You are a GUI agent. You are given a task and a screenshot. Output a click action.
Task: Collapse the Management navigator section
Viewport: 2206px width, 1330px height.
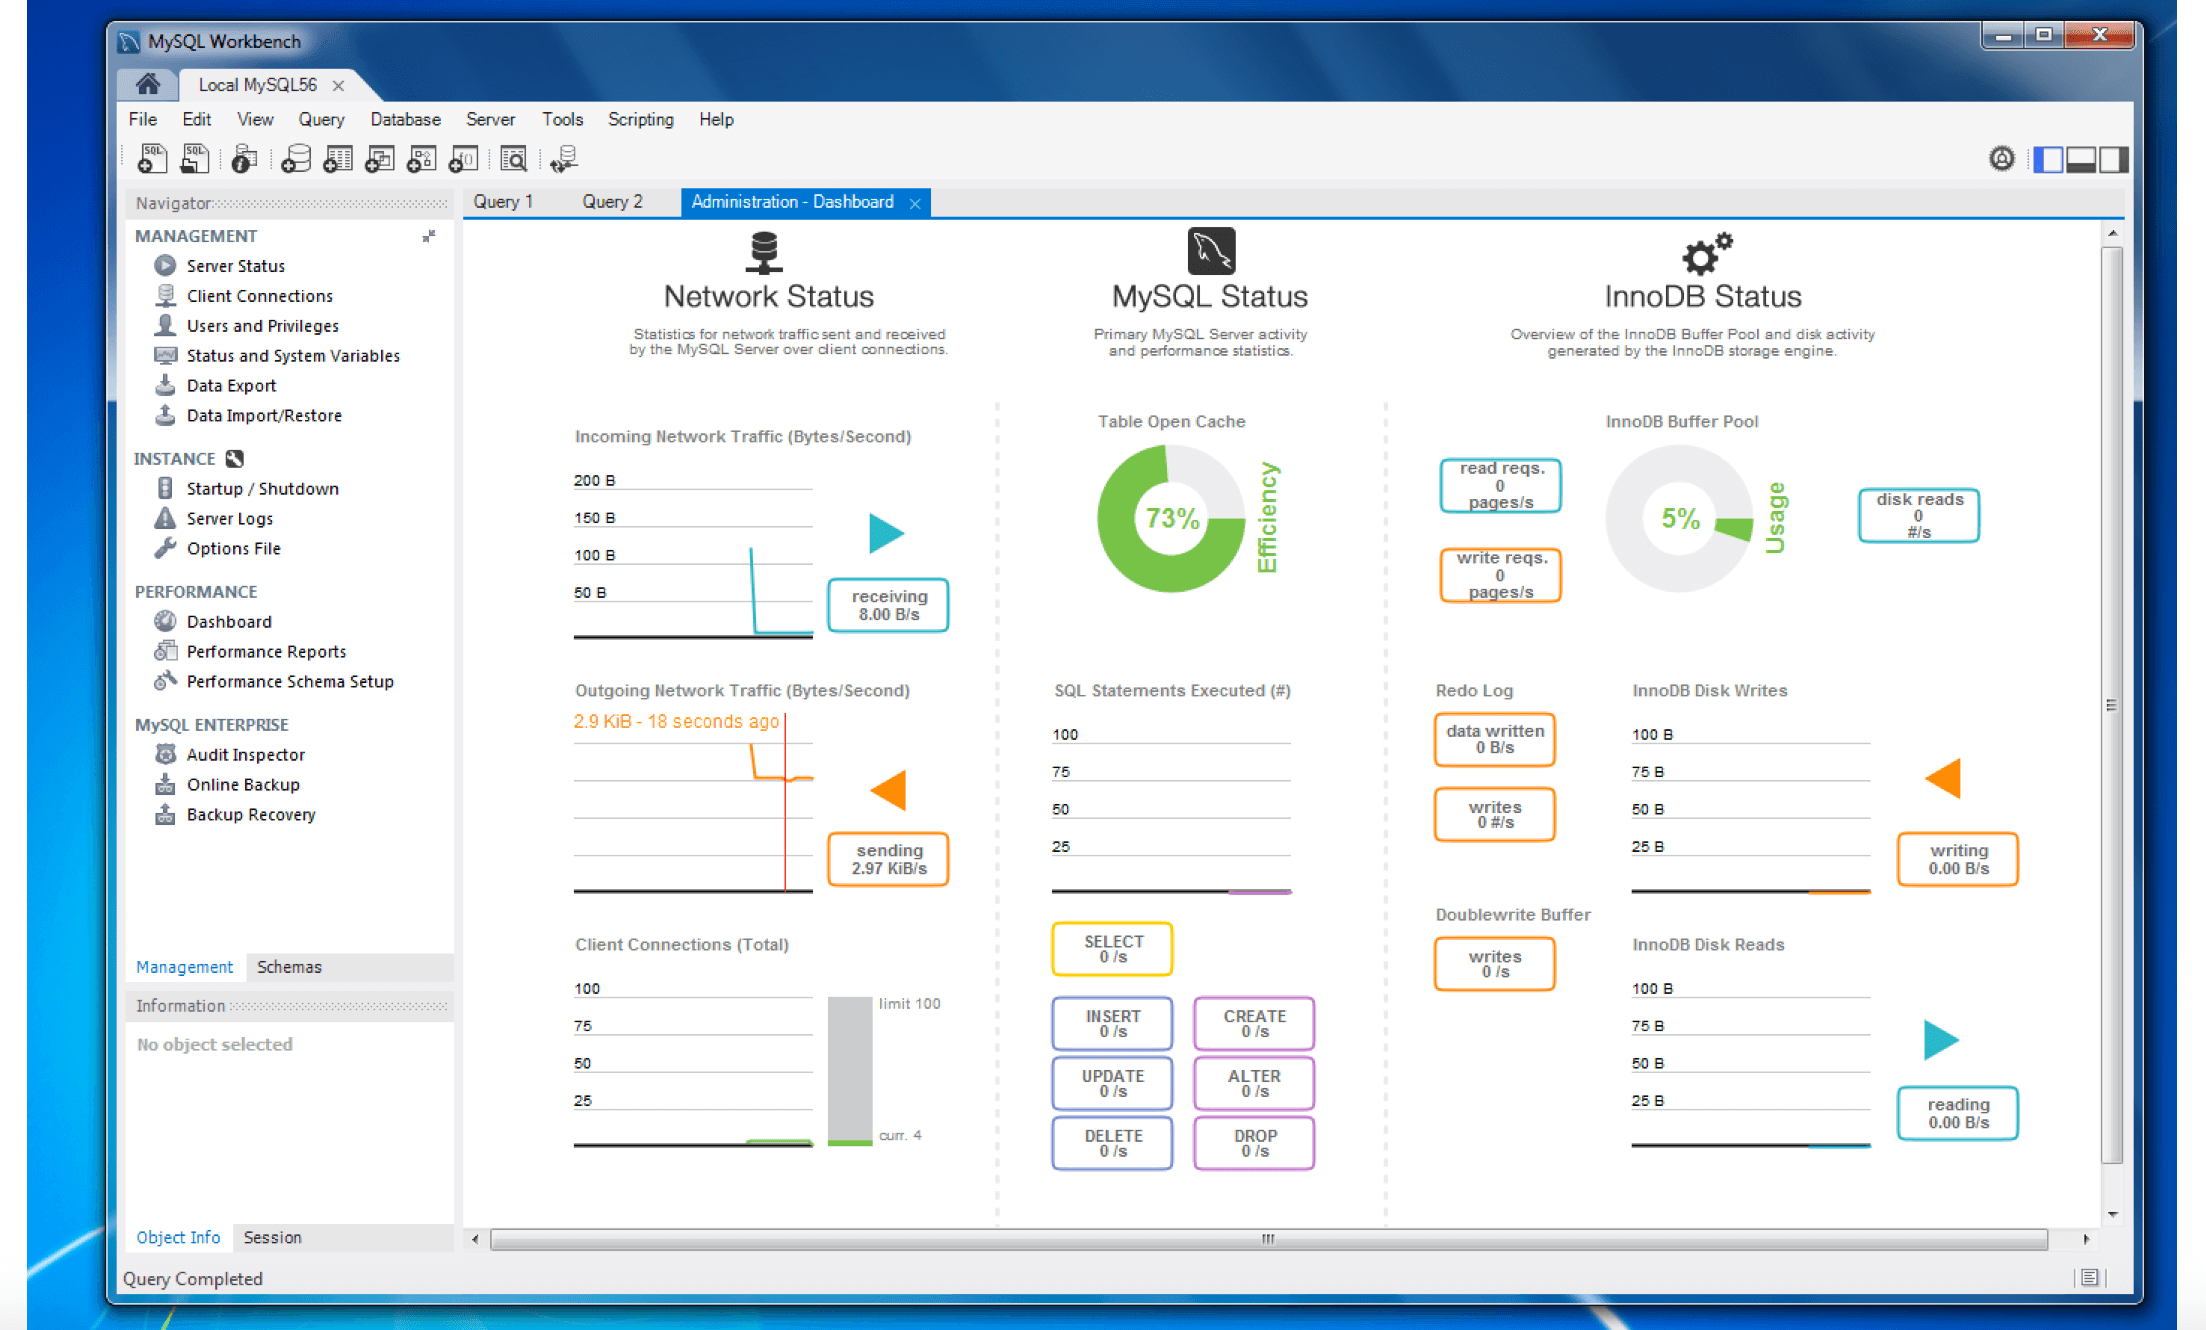pos(429,236)
